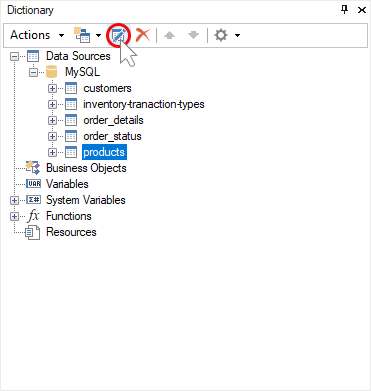
Task: Click the red Delete icon in toolbar
Action: click(x=143, y=35)
